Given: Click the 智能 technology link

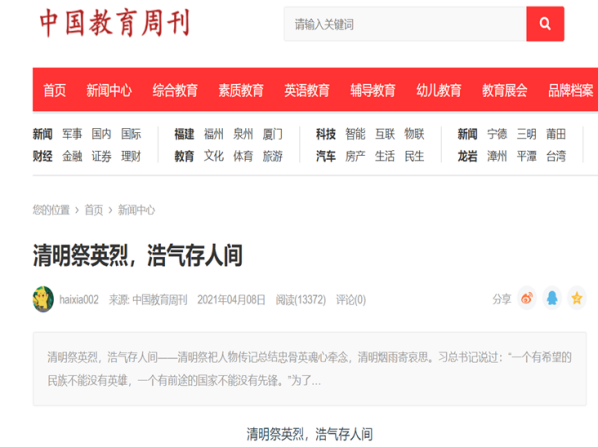Looking at the screenshot, I should point(355,134).
